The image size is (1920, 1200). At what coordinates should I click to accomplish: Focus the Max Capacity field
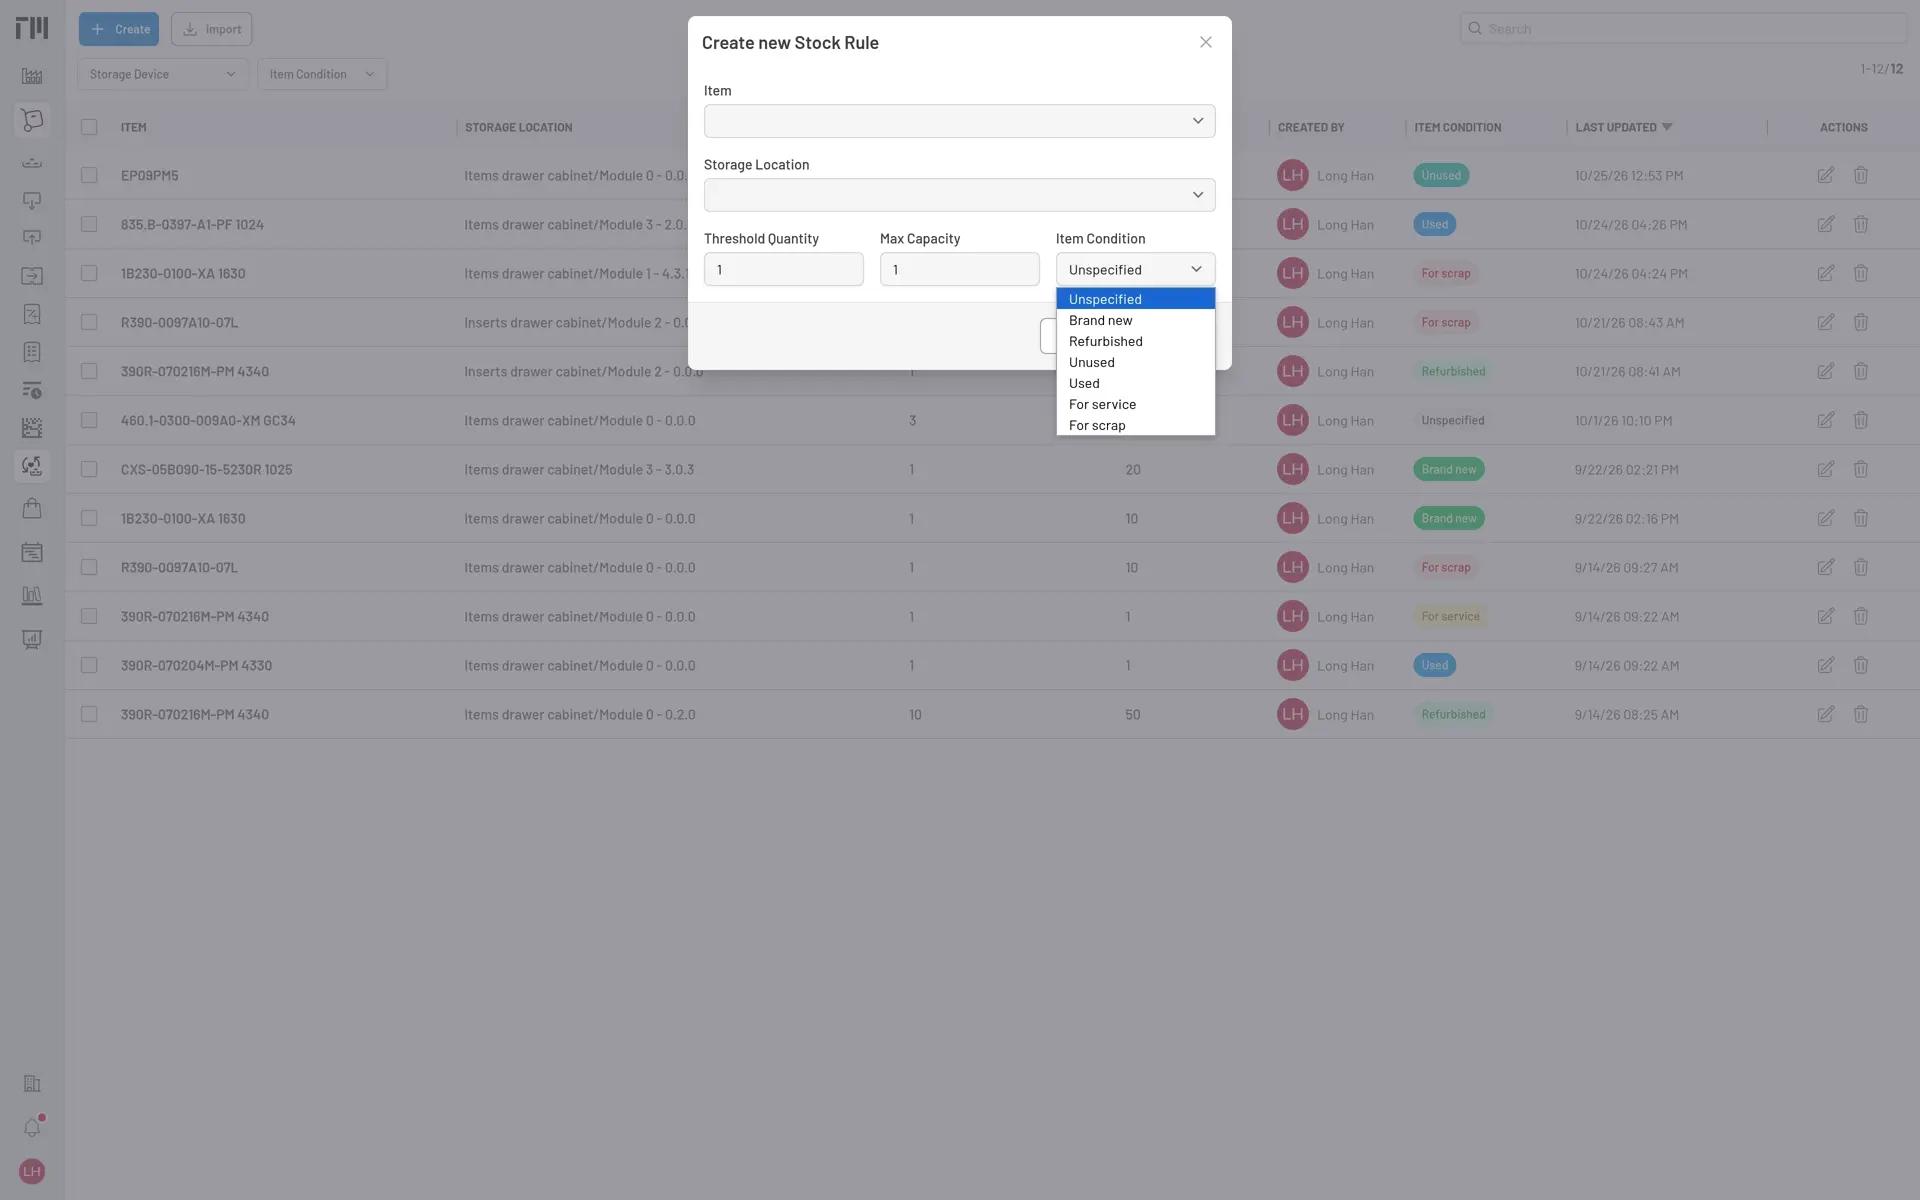(x=959, y=269)
